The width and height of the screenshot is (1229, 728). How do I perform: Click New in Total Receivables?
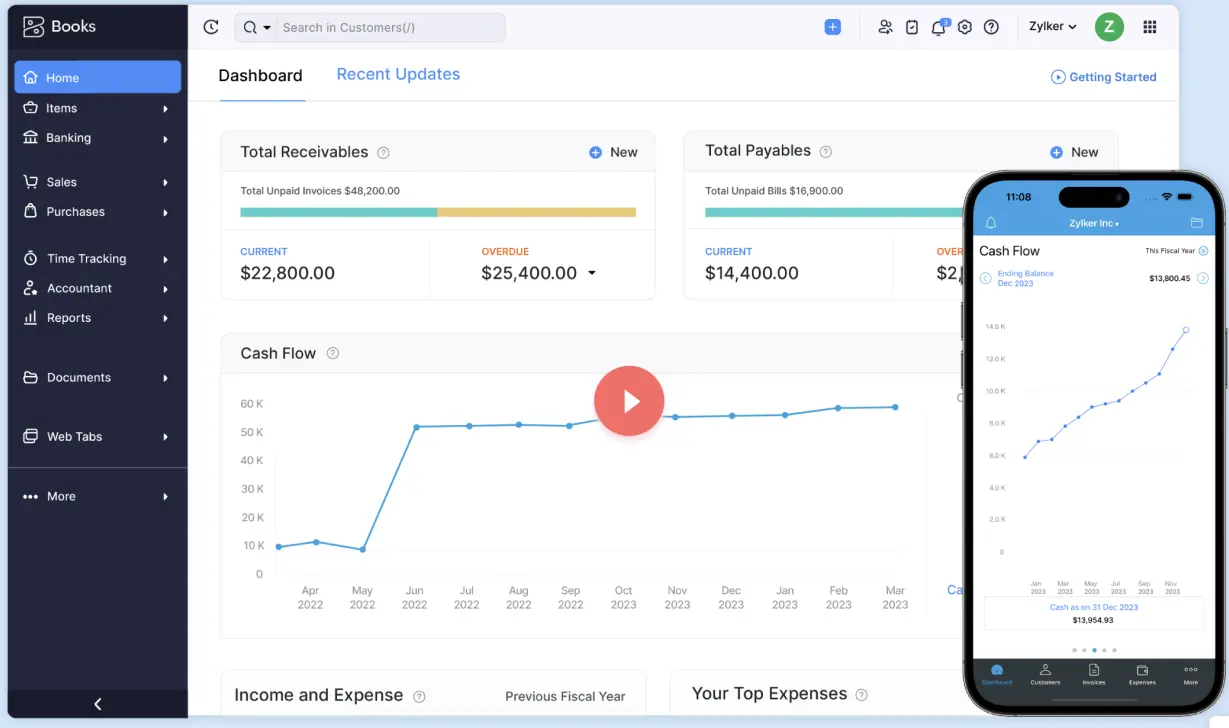613,152
